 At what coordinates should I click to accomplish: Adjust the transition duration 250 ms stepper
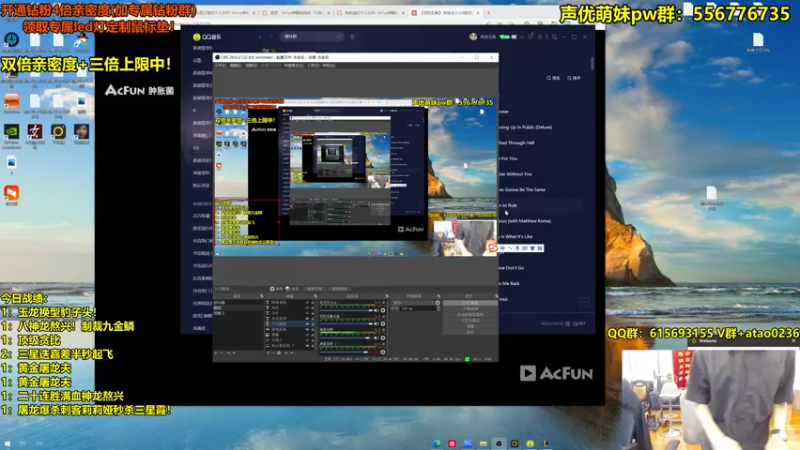pos(438,308)
